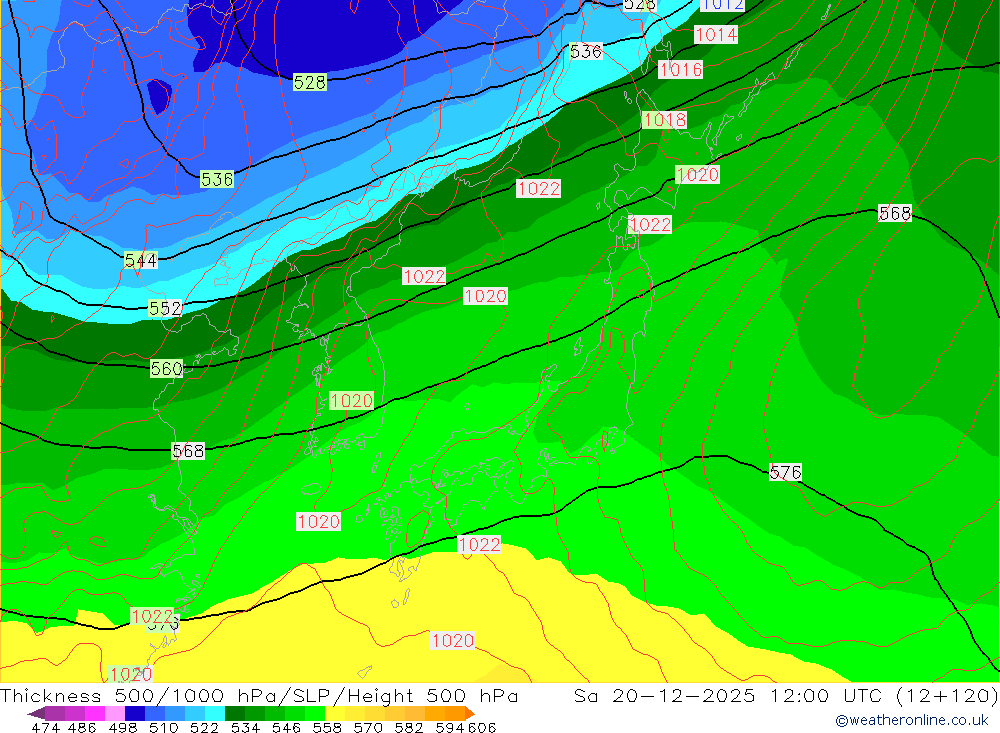Click the 534 legend value
1000x733 pixels.
click(x=246, y=727)
